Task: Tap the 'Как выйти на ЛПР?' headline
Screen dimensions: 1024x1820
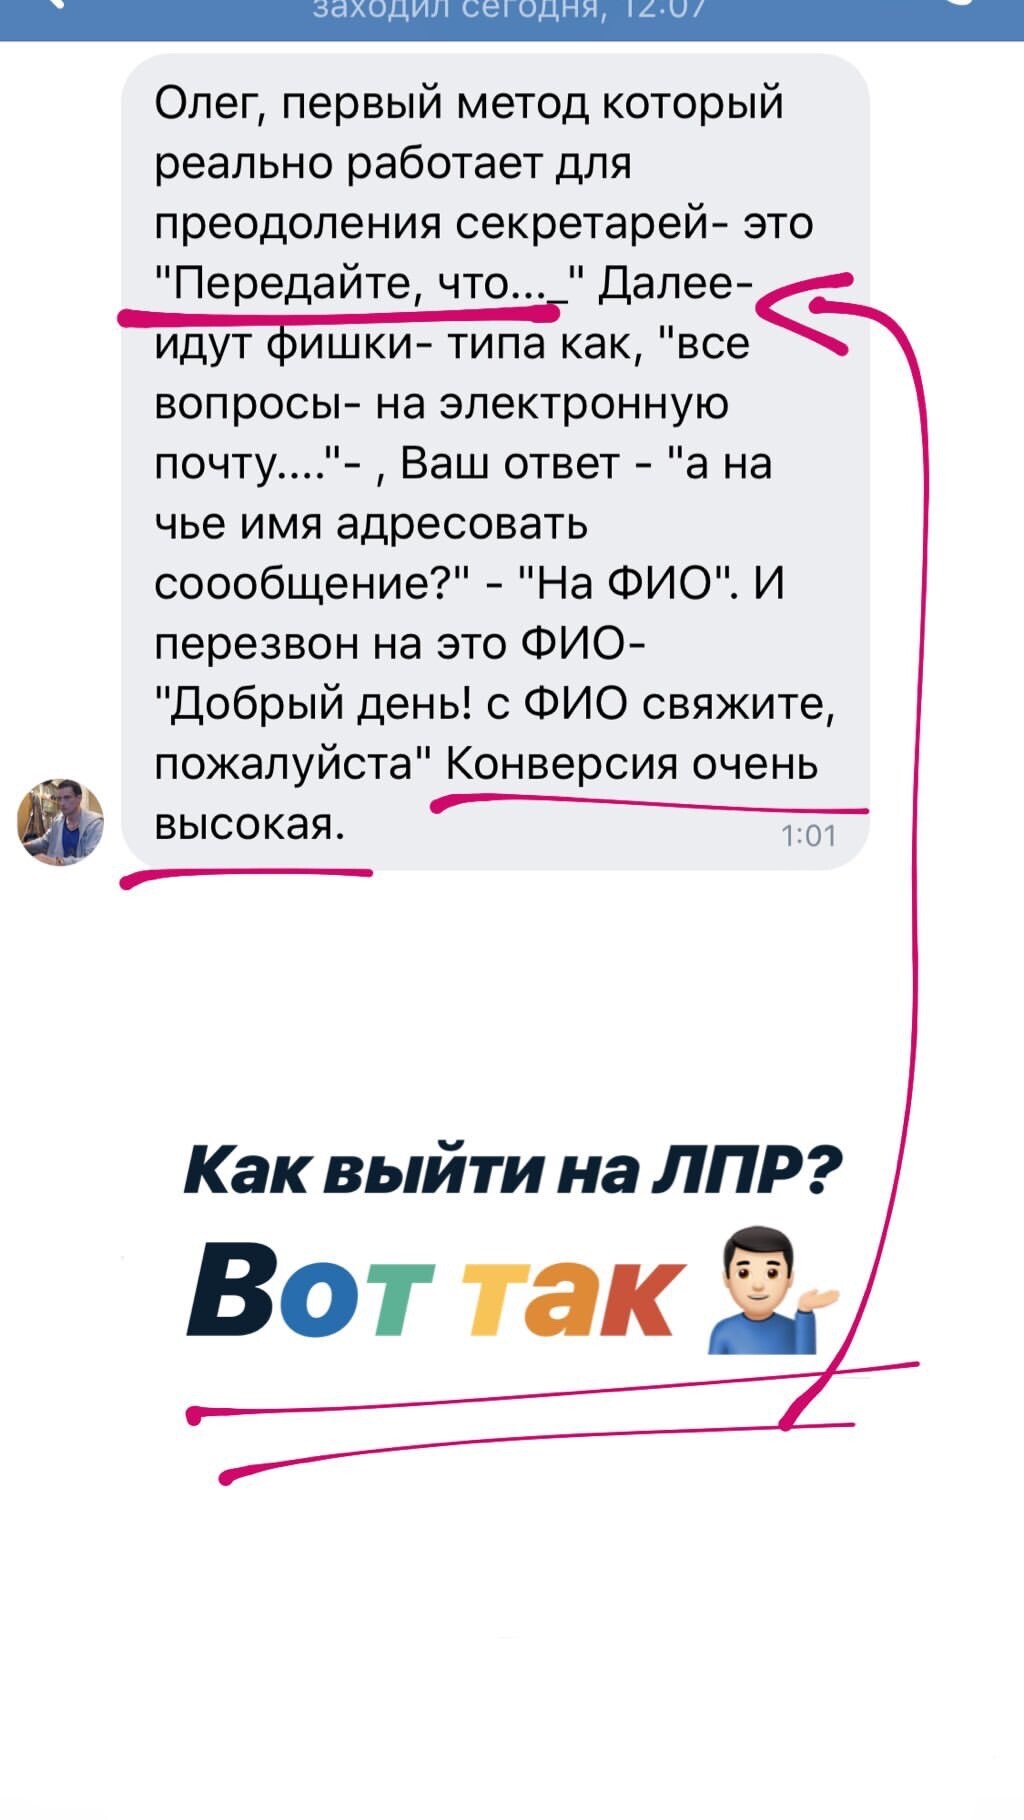Action: click(512, 1170)
